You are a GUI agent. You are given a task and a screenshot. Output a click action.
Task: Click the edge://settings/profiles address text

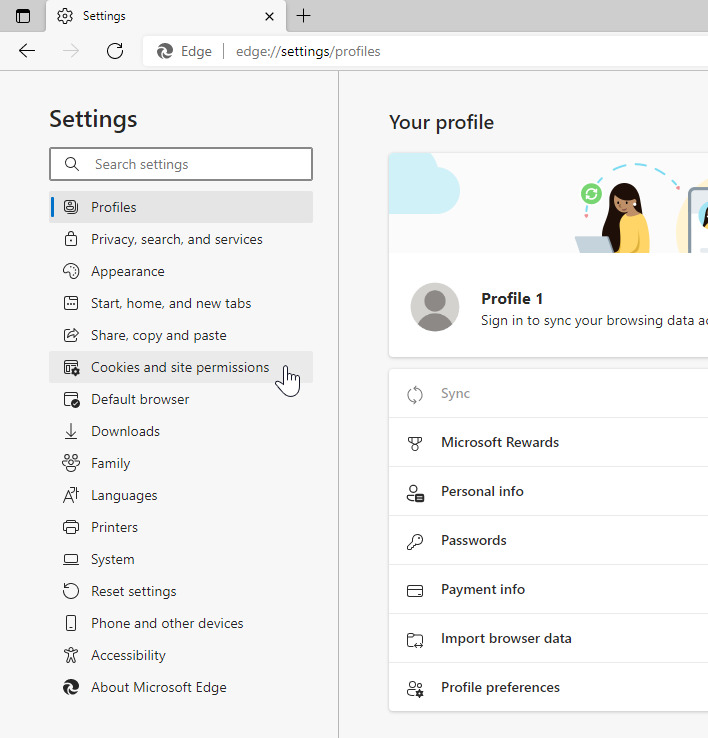[308, 51]
